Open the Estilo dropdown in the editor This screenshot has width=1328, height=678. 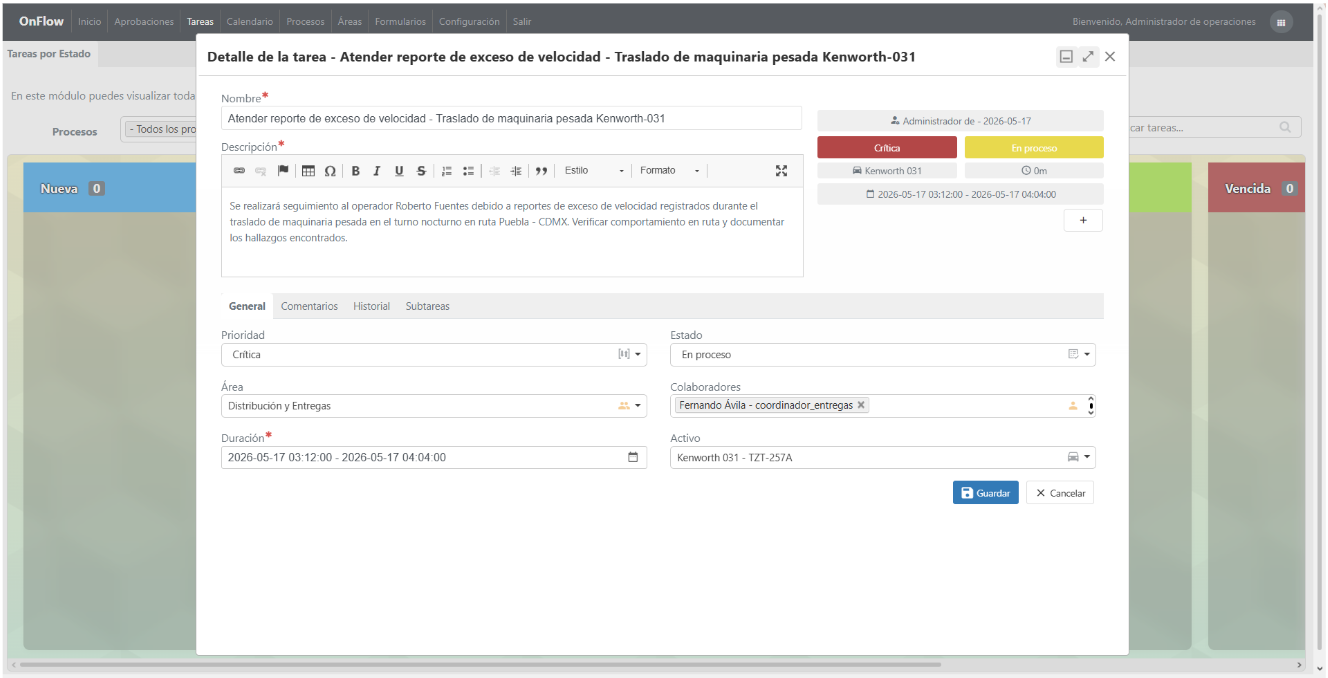[594, 171]
